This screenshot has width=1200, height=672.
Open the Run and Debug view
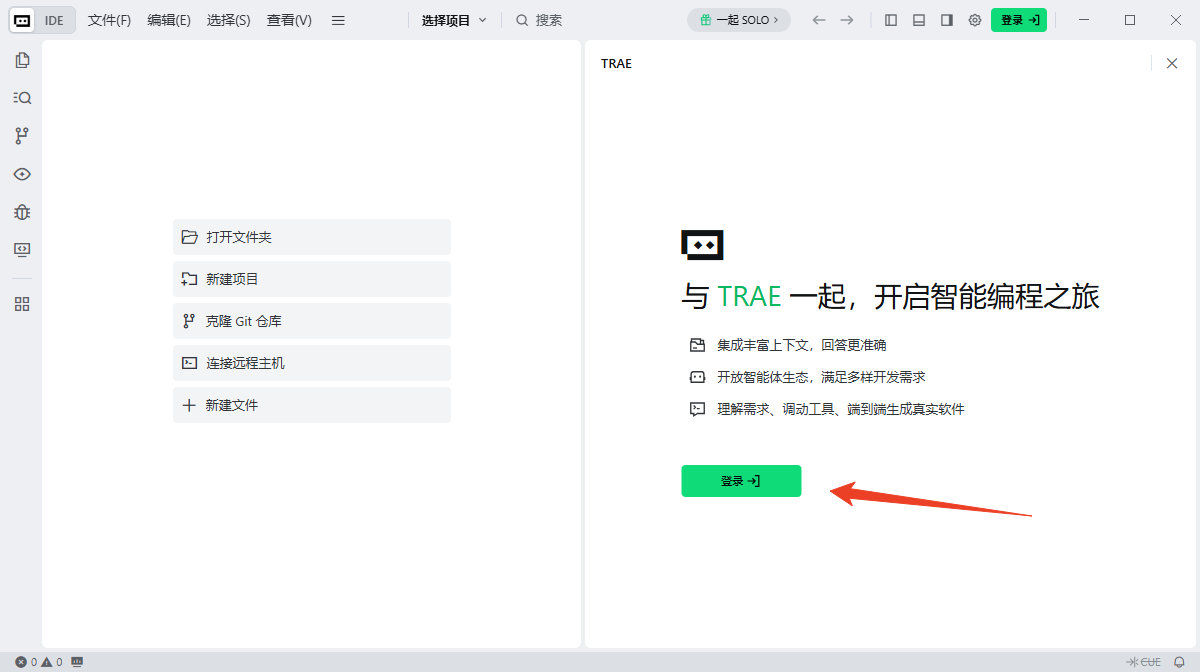21,211
